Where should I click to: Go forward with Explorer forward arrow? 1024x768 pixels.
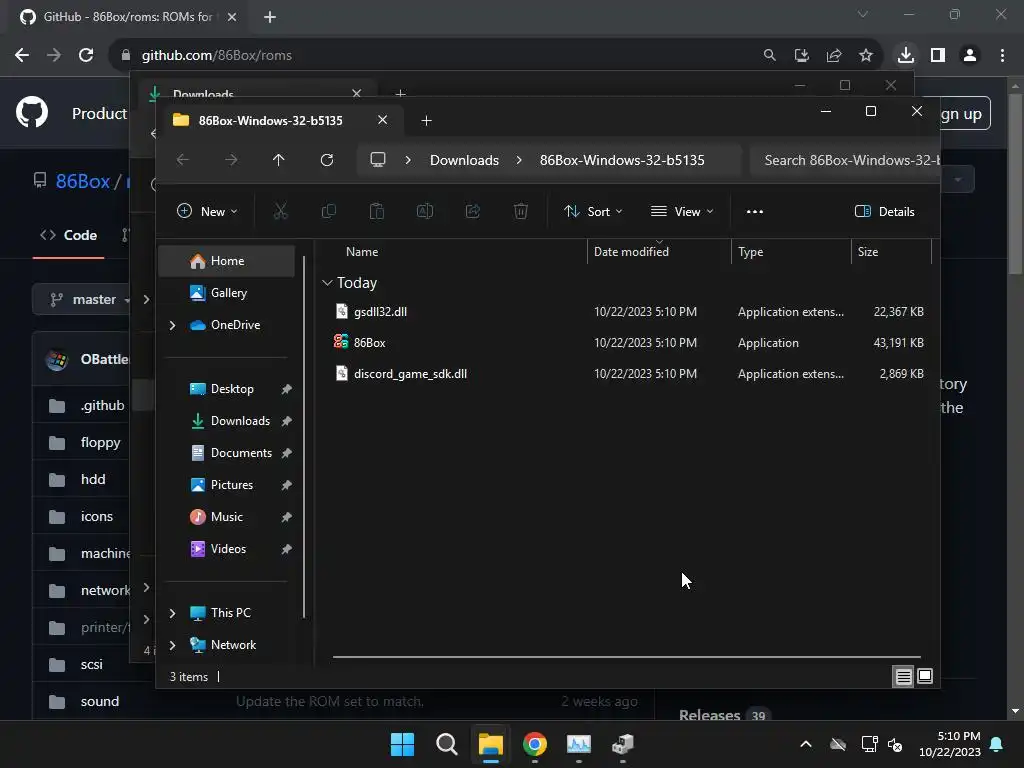231,160
